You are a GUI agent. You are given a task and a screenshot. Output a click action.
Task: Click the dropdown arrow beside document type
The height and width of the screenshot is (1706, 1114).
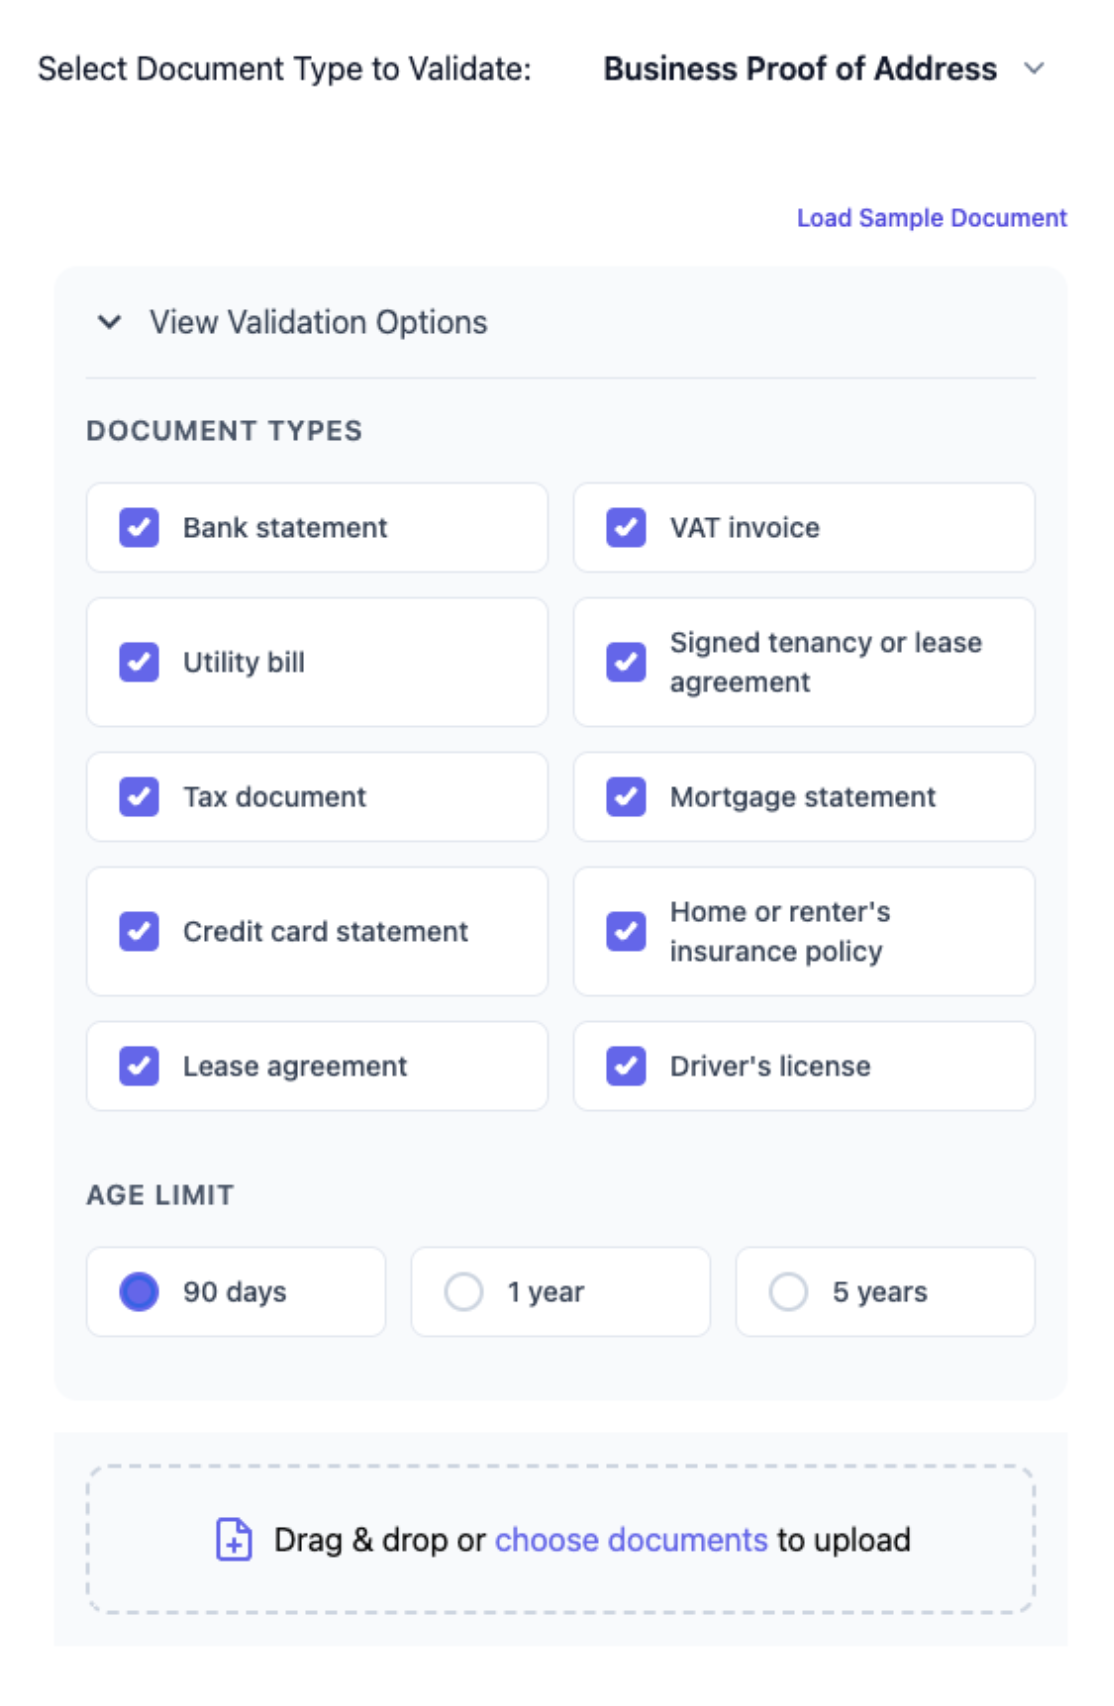(1034, 69)
